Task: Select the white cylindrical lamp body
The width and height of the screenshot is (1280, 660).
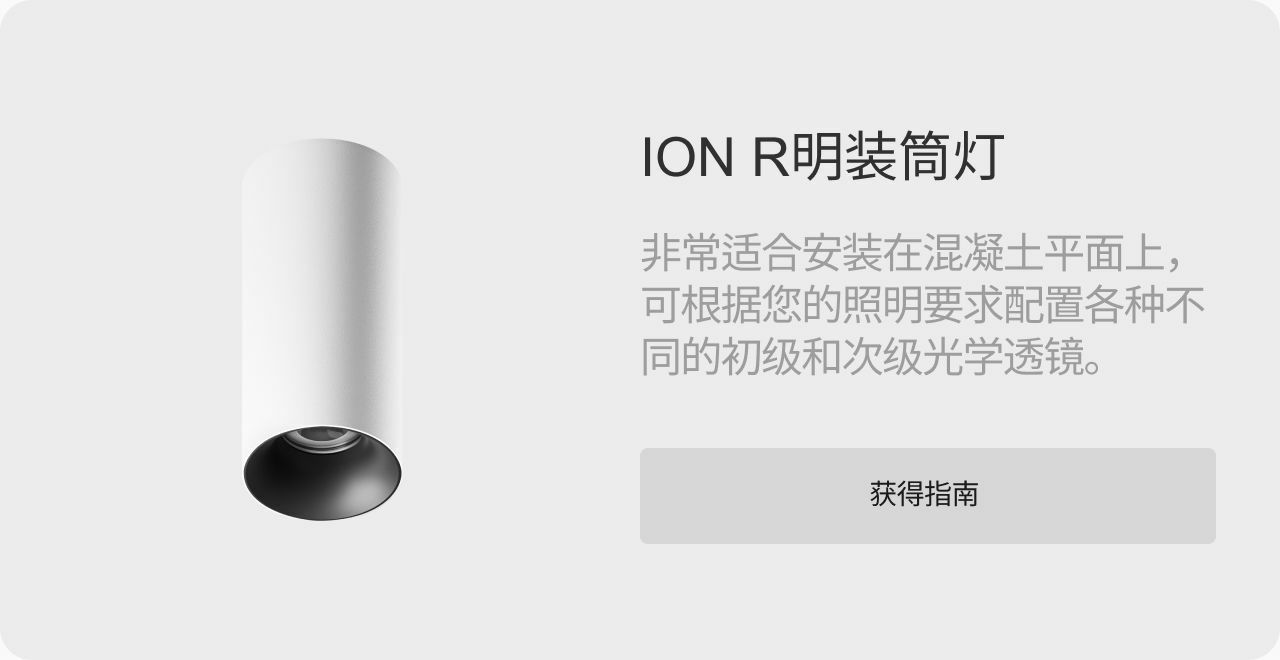Action: click(322, 290)
